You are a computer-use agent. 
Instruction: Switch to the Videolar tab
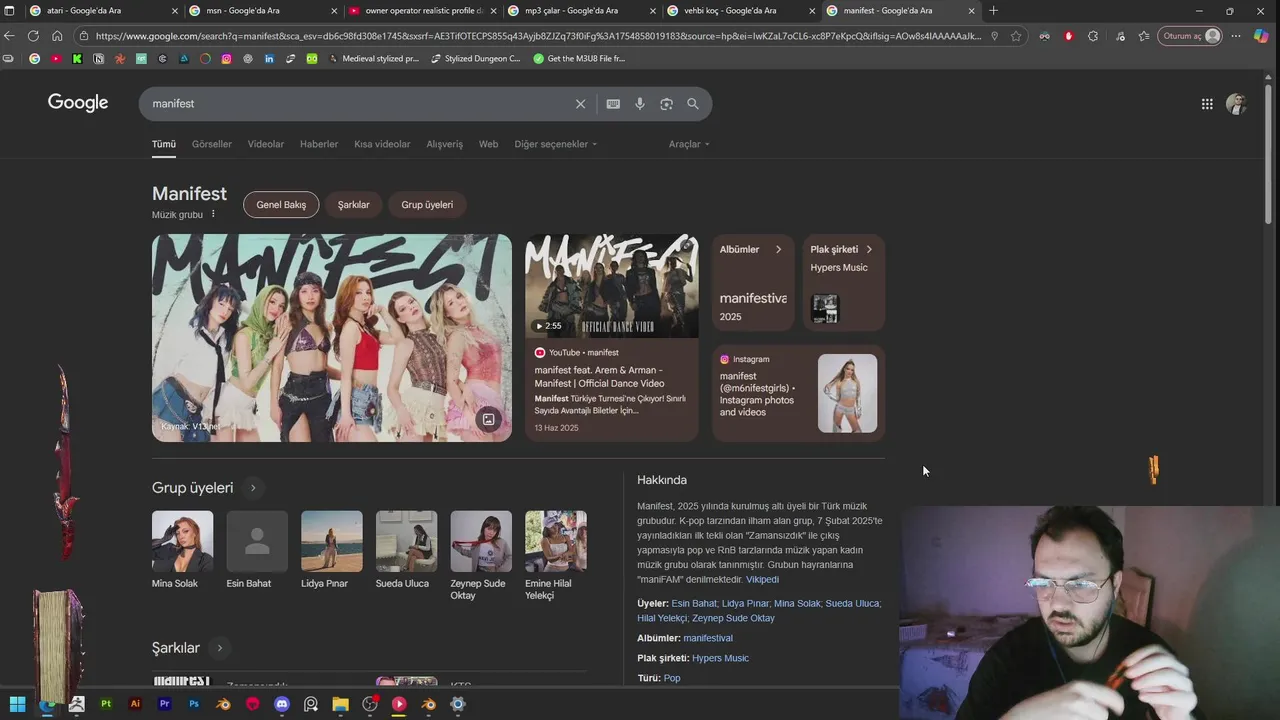(266, 144)
